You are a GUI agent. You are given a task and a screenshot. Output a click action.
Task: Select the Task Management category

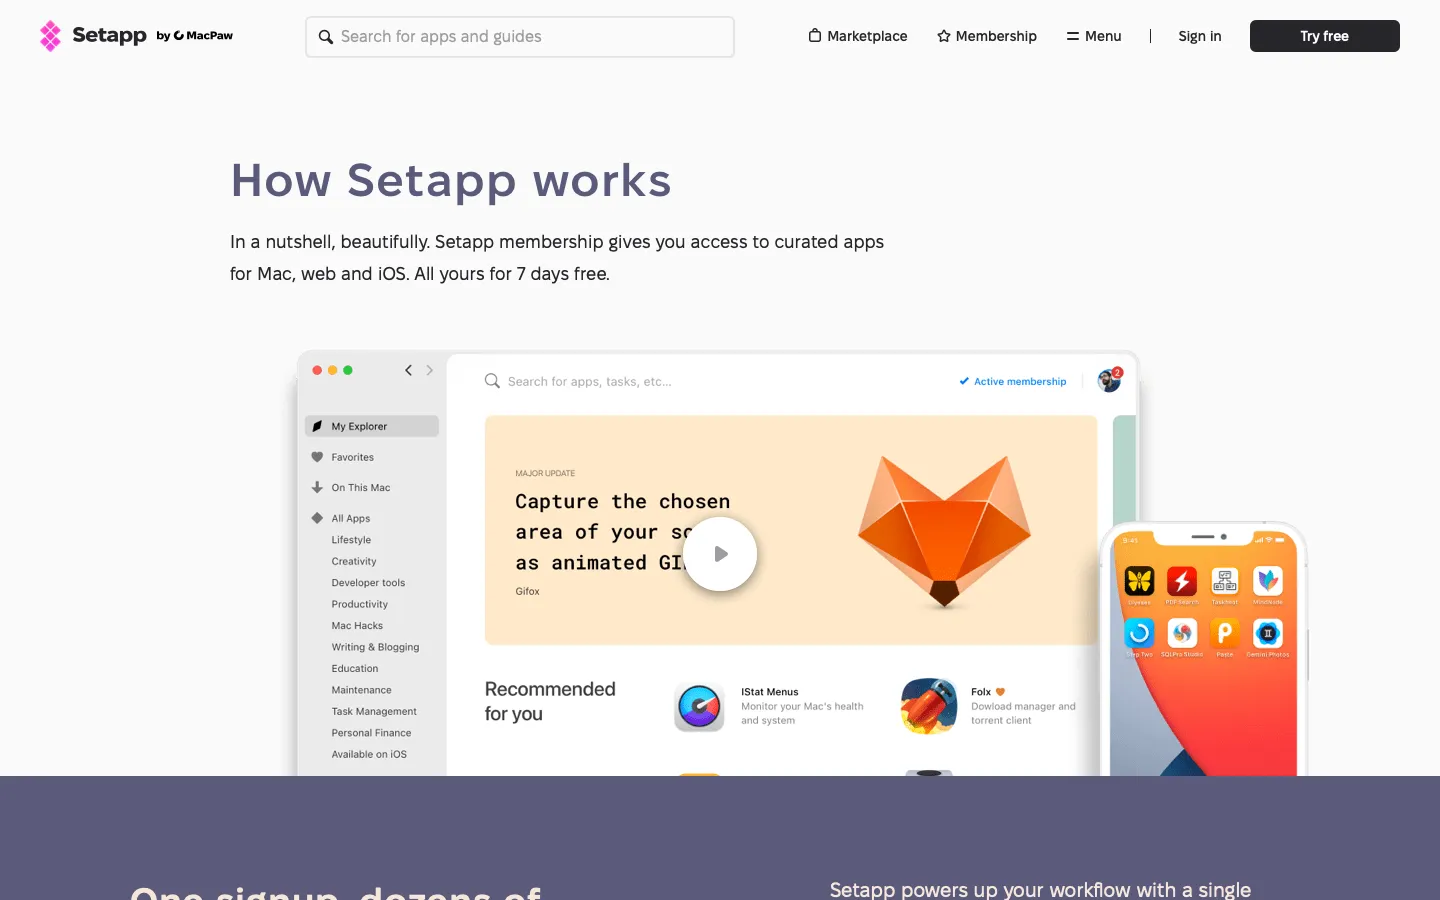[x=374, y=712]
